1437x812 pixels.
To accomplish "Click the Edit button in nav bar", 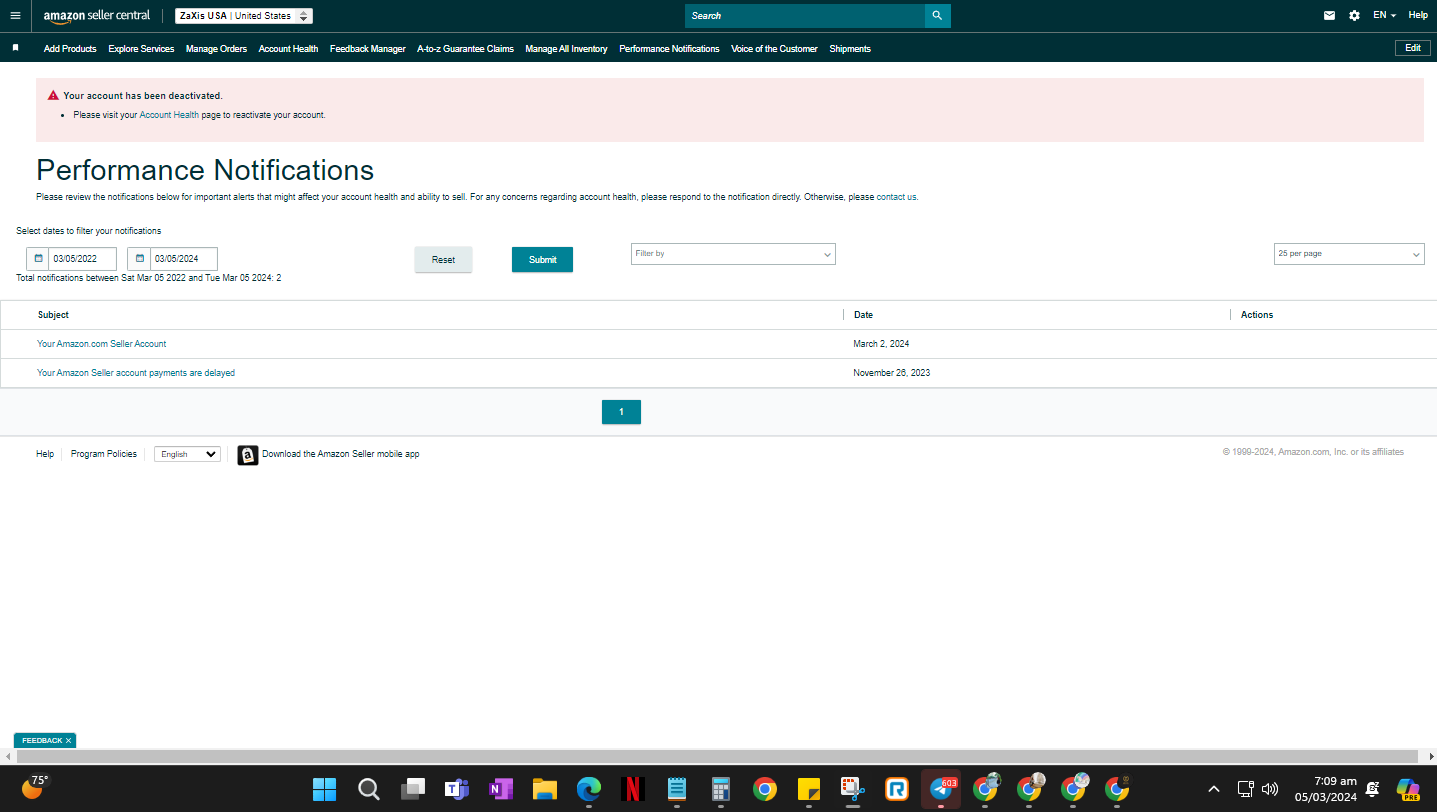I will coord(1412,48).
